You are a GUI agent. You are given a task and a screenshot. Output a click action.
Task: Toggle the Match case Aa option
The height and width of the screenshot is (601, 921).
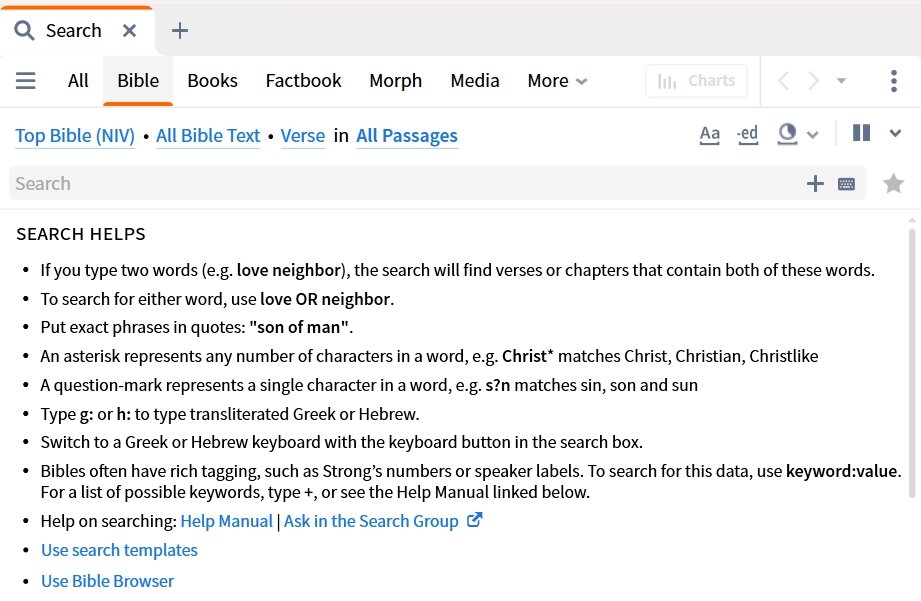(x=710, y=135)
